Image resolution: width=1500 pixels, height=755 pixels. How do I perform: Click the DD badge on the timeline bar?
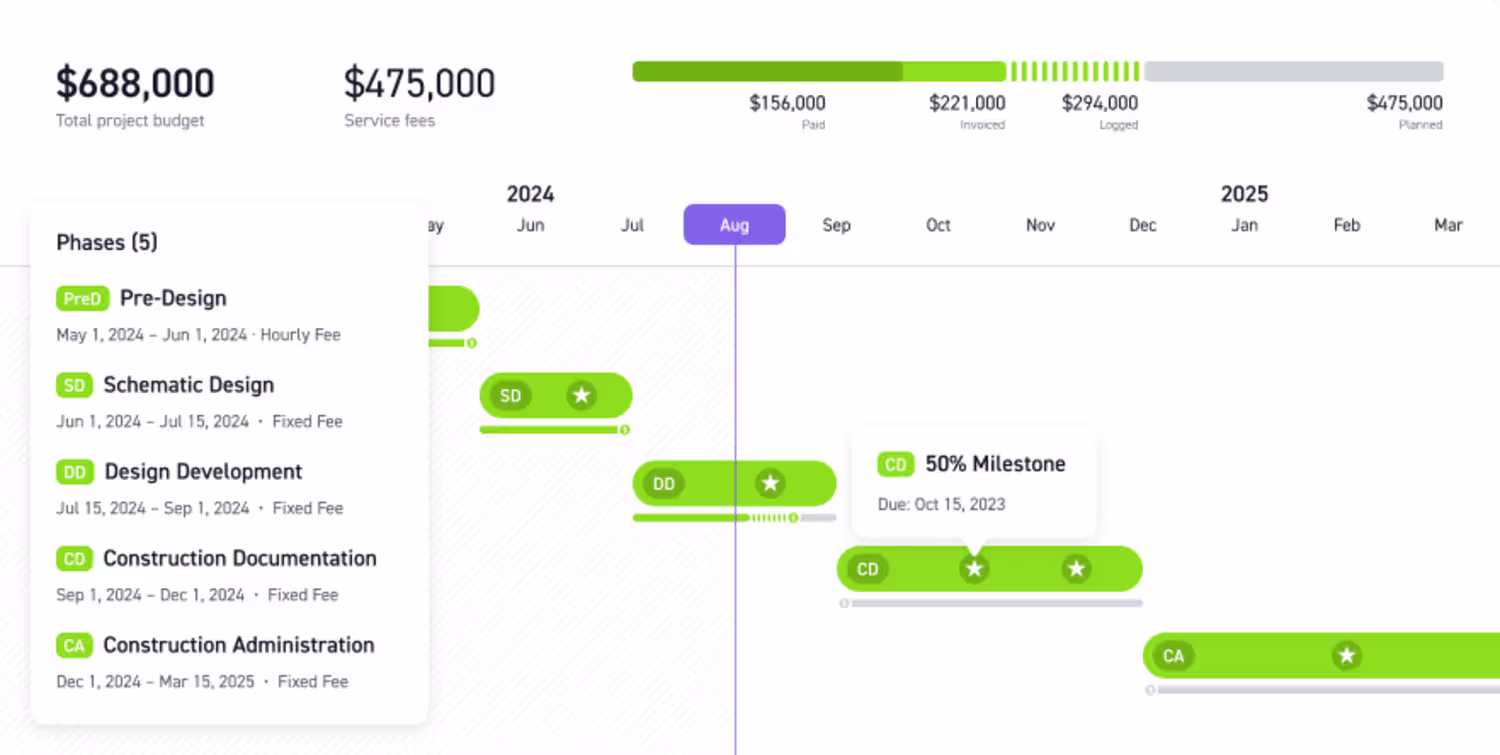[x=664, y=484]
